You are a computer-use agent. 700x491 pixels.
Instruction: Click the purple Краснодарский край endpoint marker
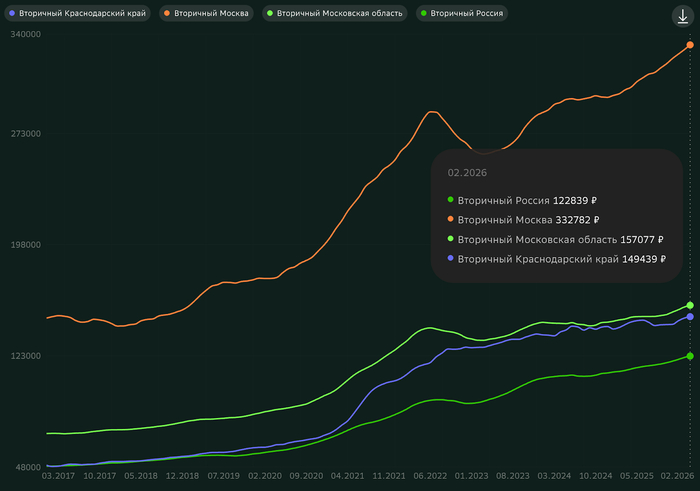click(x=690, y=317)
